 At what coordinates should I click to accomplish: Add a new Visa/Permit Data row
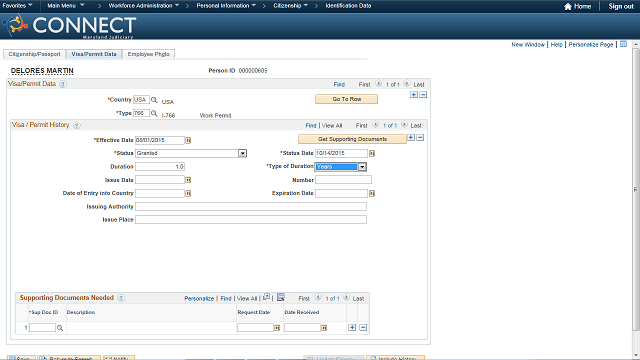pos(414,95)
